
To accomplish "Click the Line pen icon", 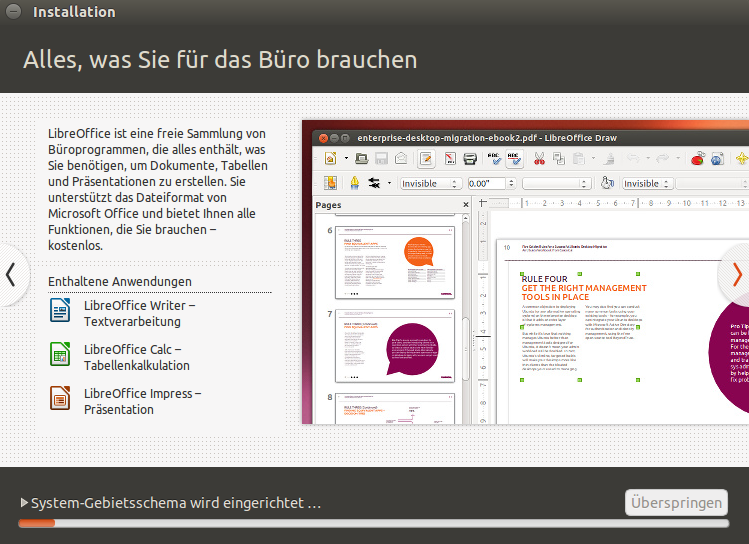I will point(354,183).
